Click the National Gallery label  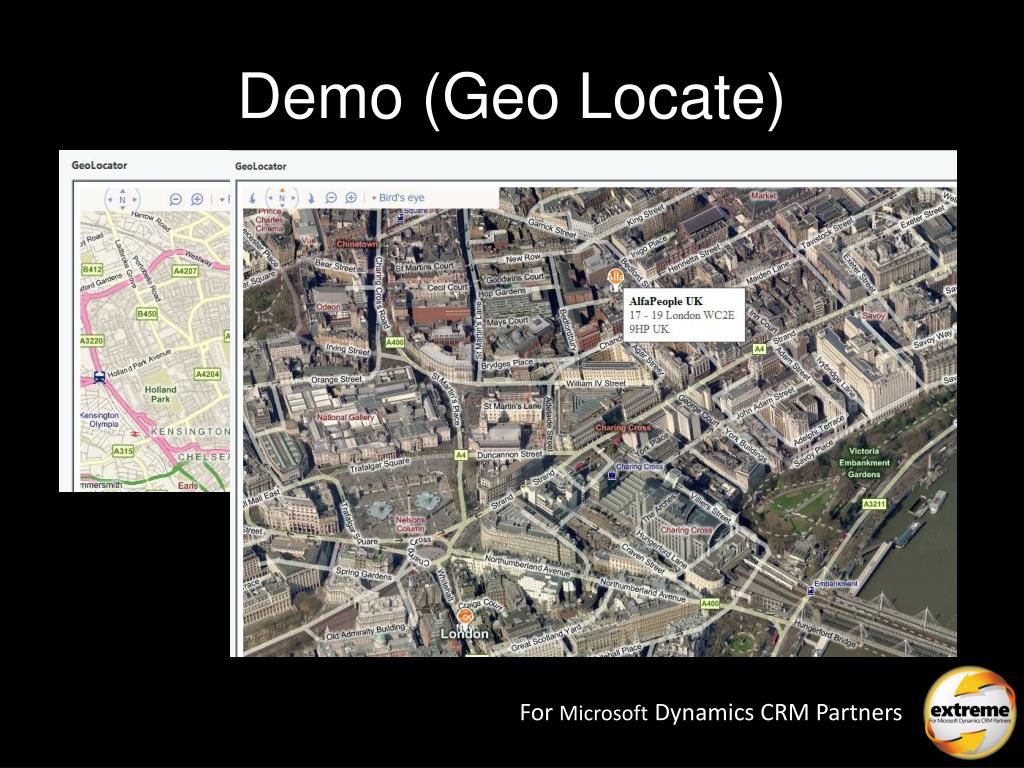coord(345,417)
